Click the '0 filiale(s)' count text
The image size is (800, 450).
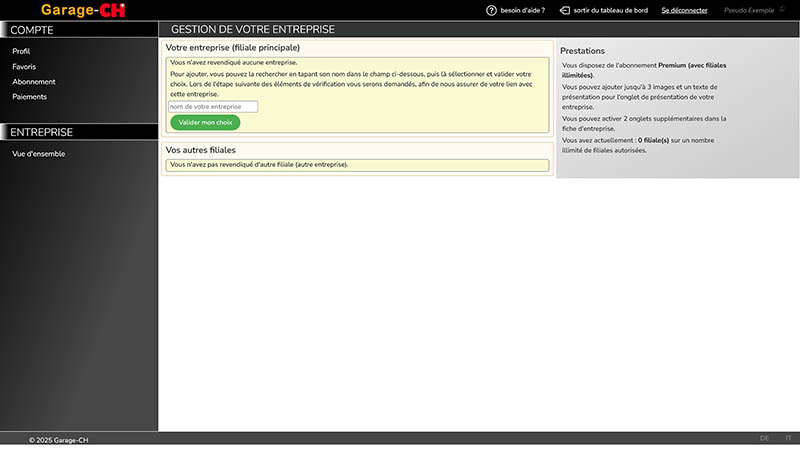tap(653, 140)
